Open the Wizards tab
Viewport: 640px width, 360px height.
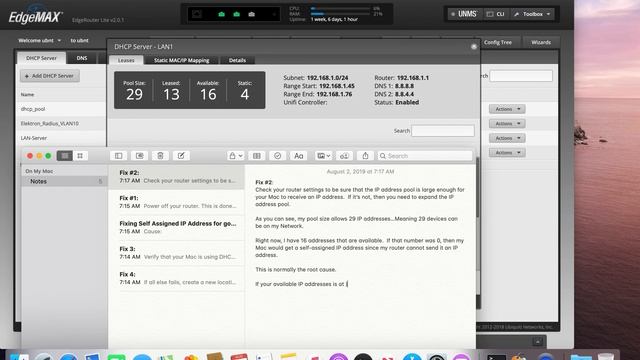click(541, 42)
